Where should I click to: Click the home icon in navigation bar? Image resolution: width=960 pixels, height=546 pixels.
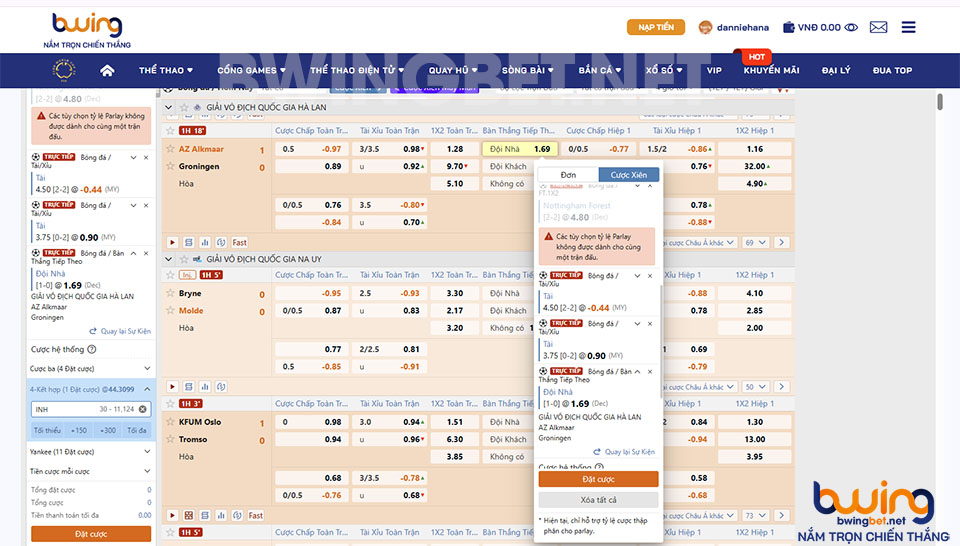click(107, 70)
